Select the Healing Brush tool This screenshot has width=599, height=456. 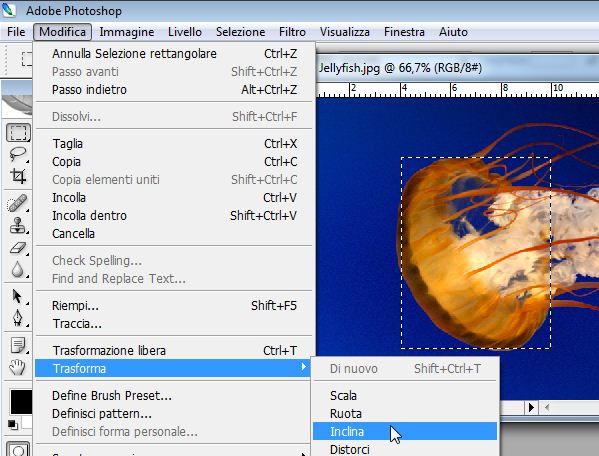pyautogui.click(x=18, y=203)
